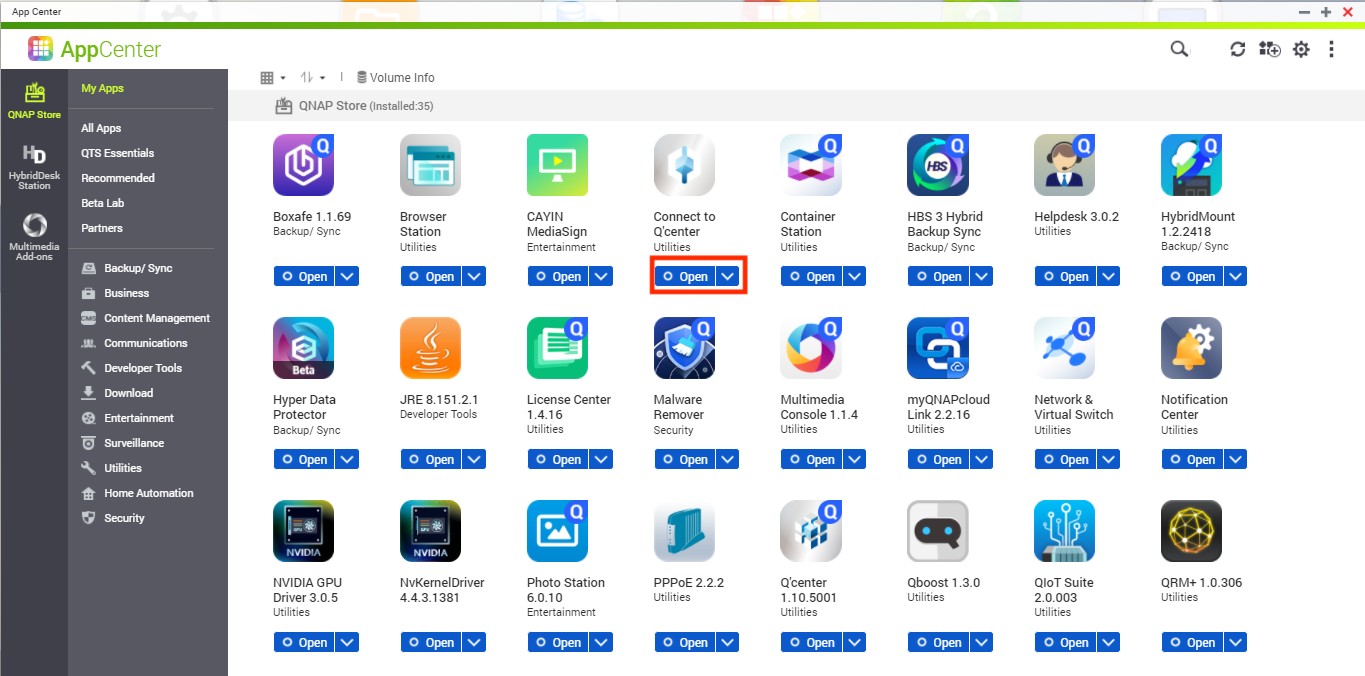Expand the sort order dropdown
Image resolution: width=1365 pixels, height=676 pixels.
(314, 77)
